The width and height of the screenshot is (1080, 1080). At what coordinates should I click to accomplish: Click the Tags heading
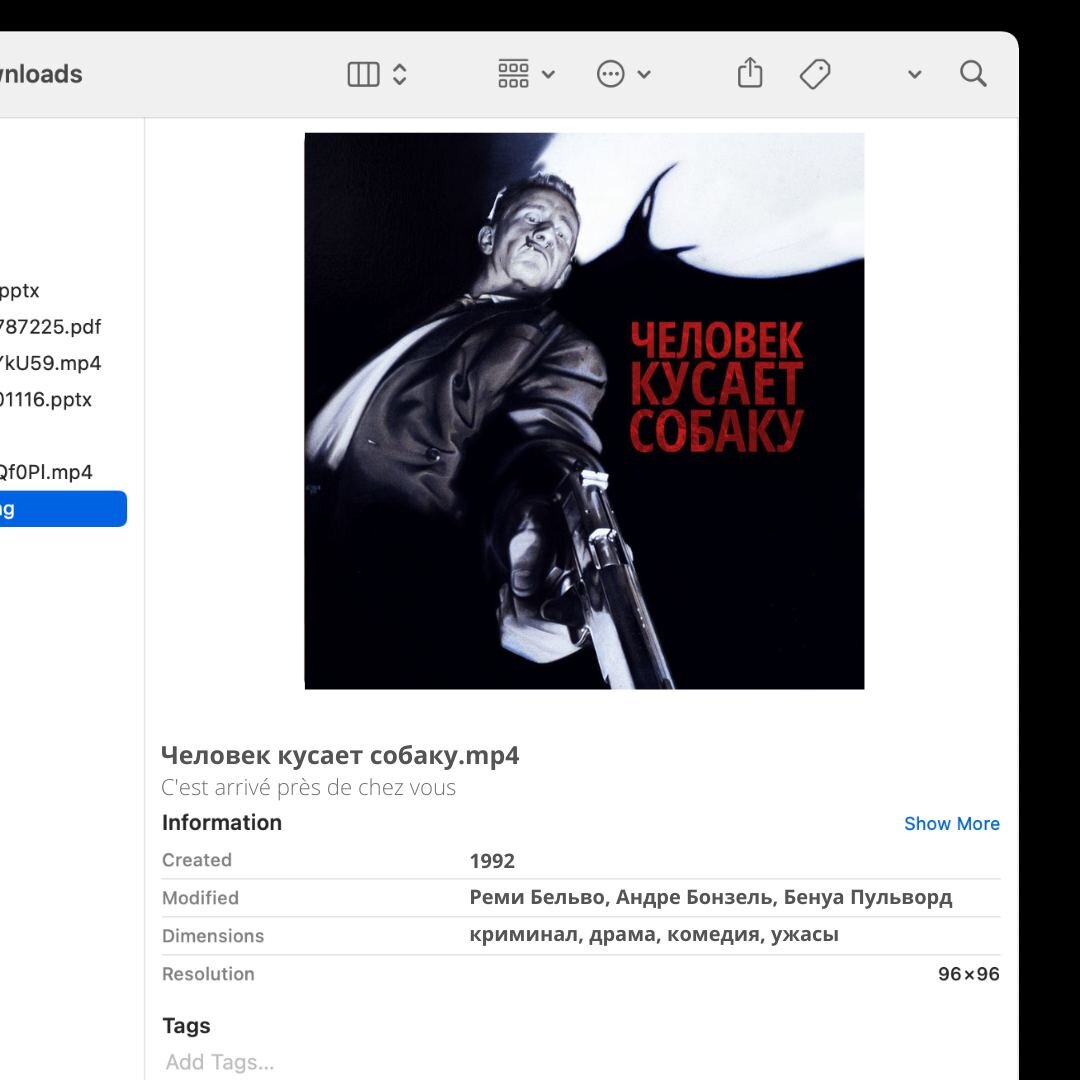pyautogui.click(x=186, y=1026)
